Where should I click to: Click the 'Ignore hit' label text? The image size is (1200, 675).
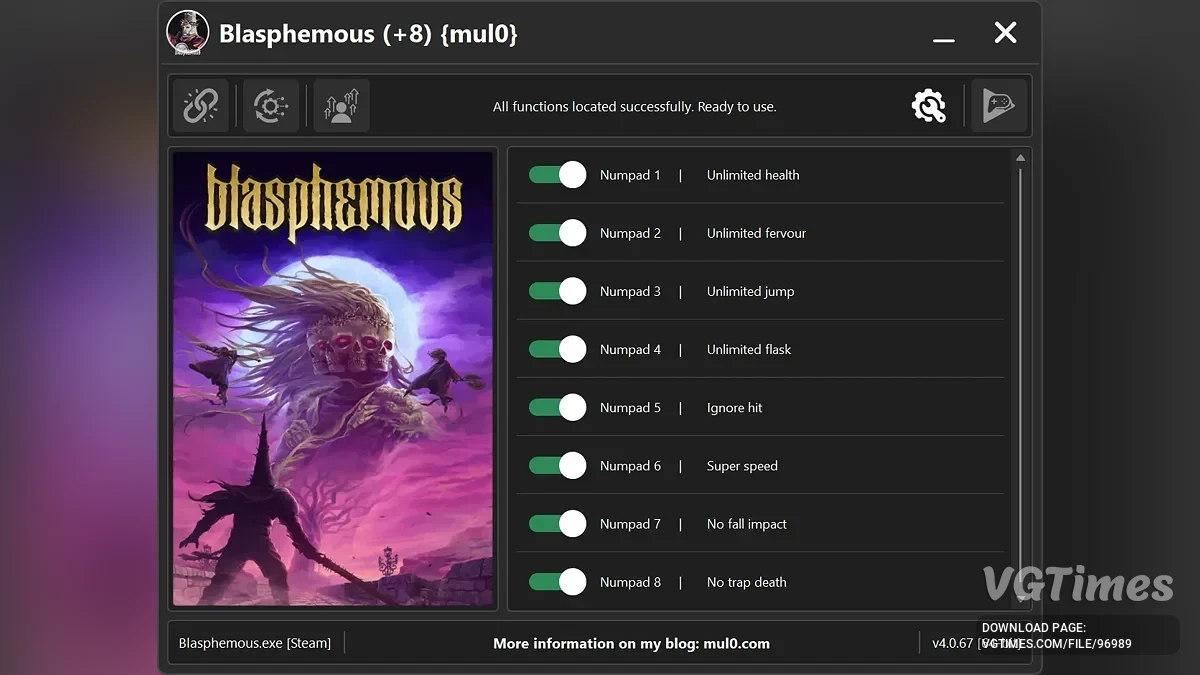[734, 407]
